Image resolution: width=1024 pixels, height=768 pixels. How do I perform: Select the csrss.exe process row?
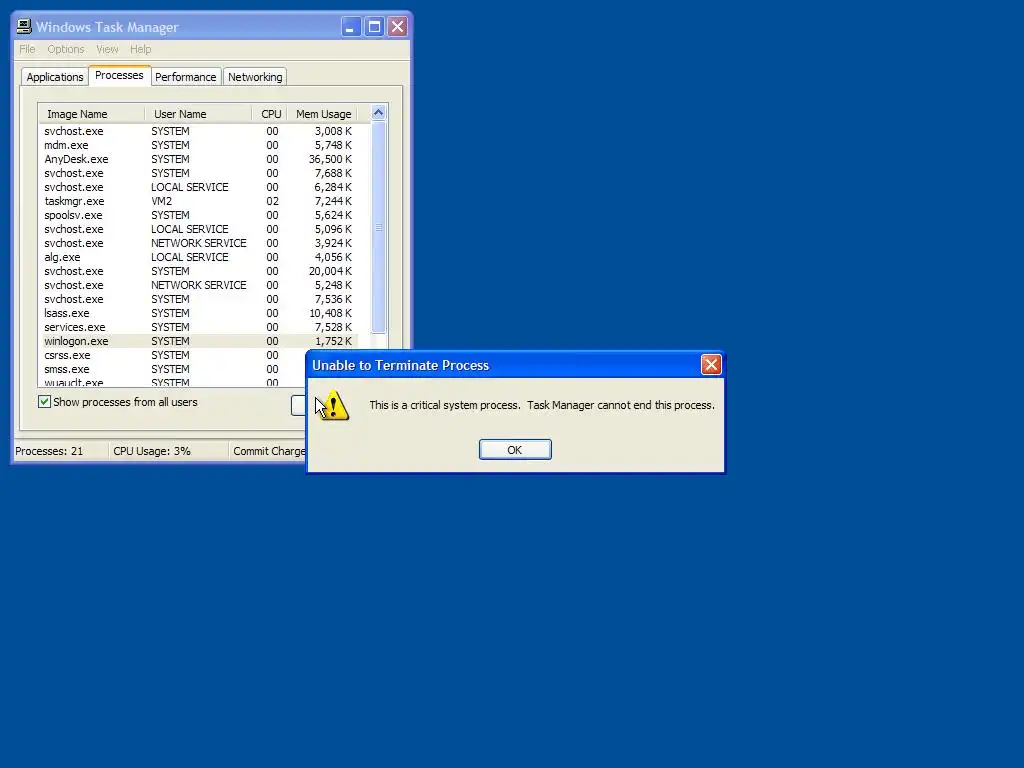(x=172, y=355)
